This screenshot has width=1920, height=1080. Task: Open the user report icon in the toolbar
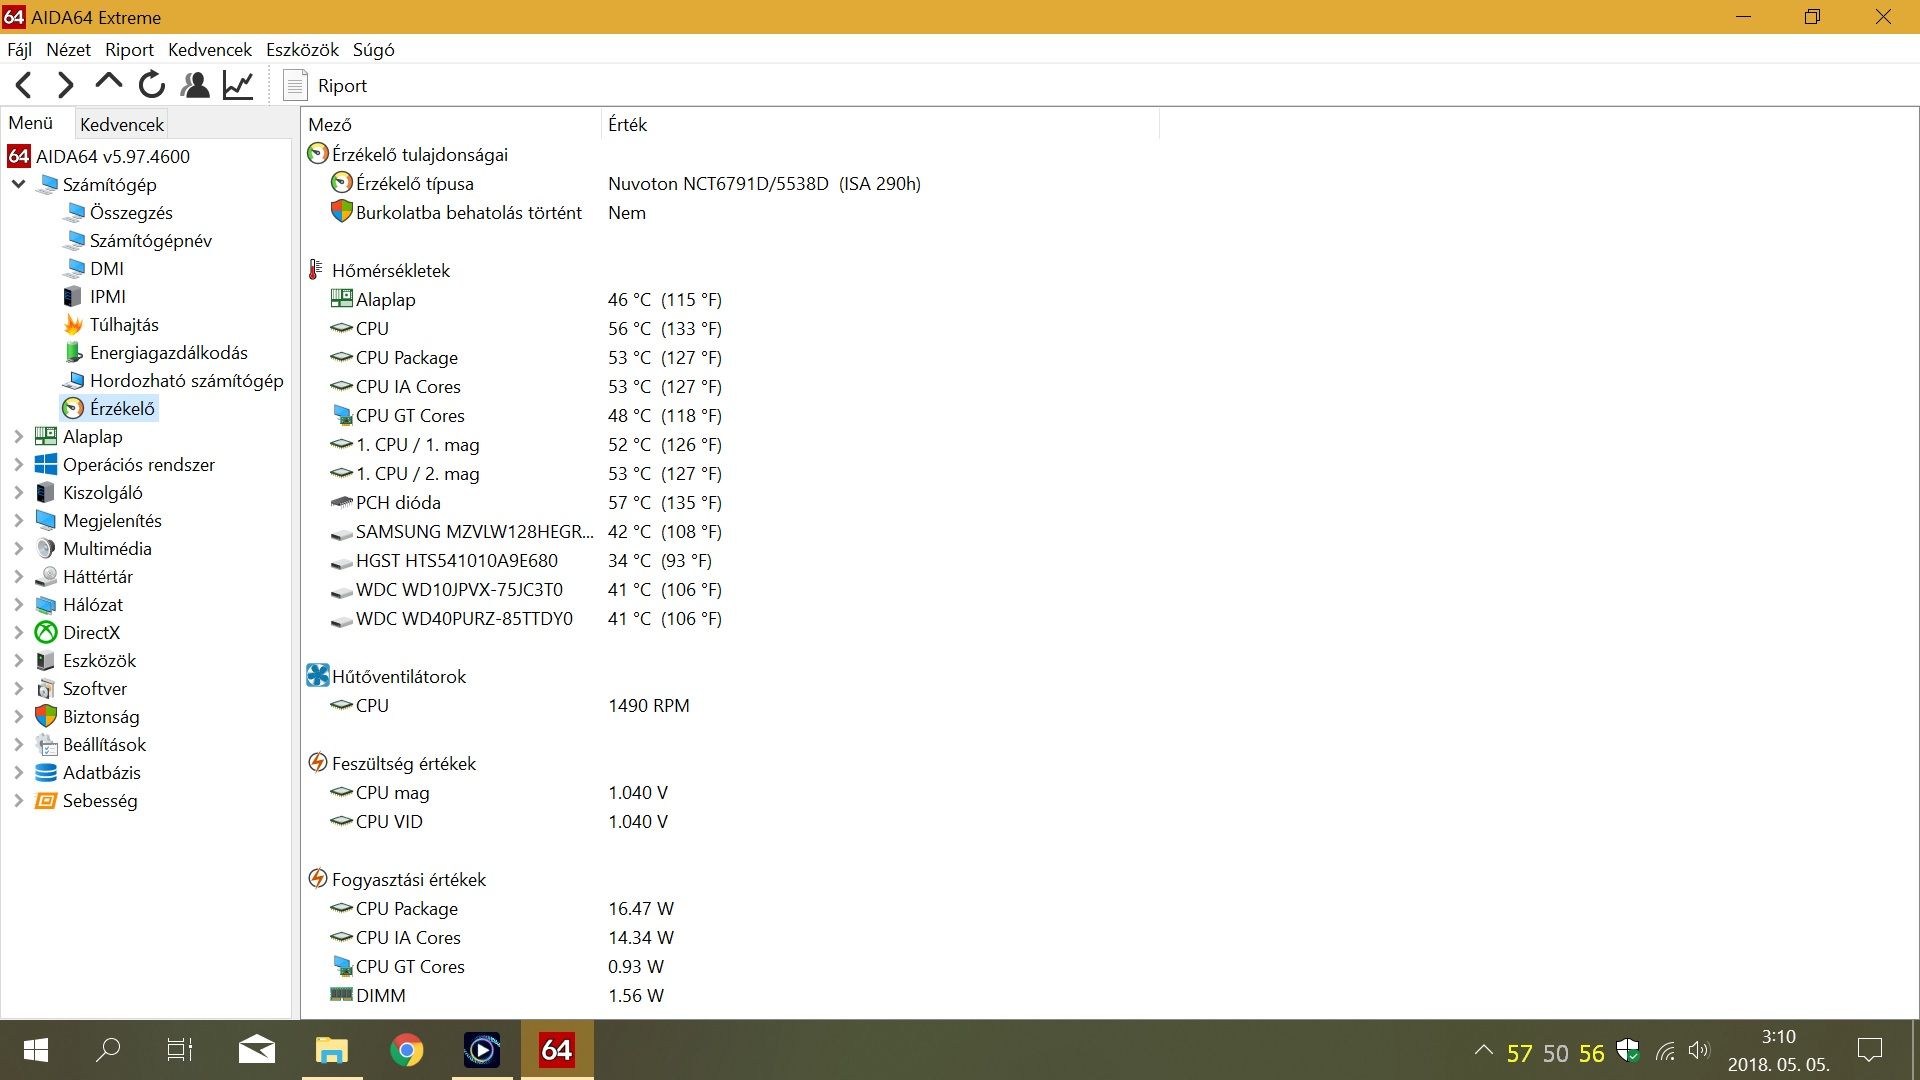tap(195, 86)
